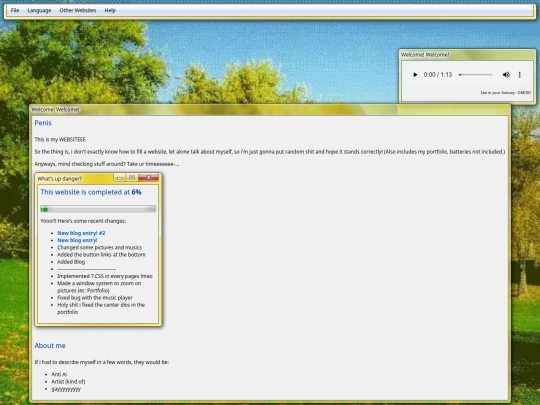Screen dimensions: 540x405
Task: Click 'Implemented 7.CSS in every pages lmao'
Action: 105,276
